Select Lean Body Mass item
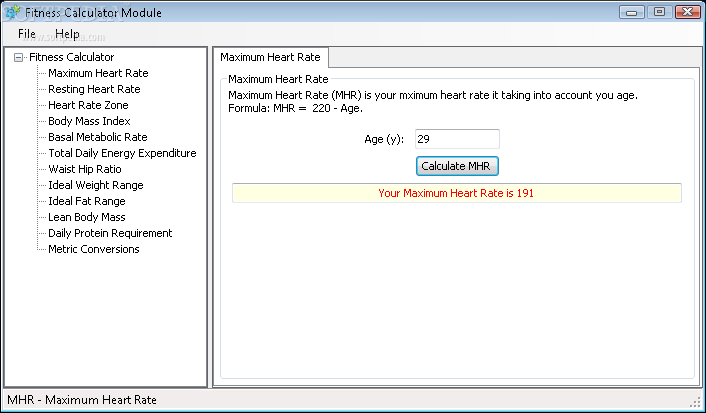 tap(86, 217)
